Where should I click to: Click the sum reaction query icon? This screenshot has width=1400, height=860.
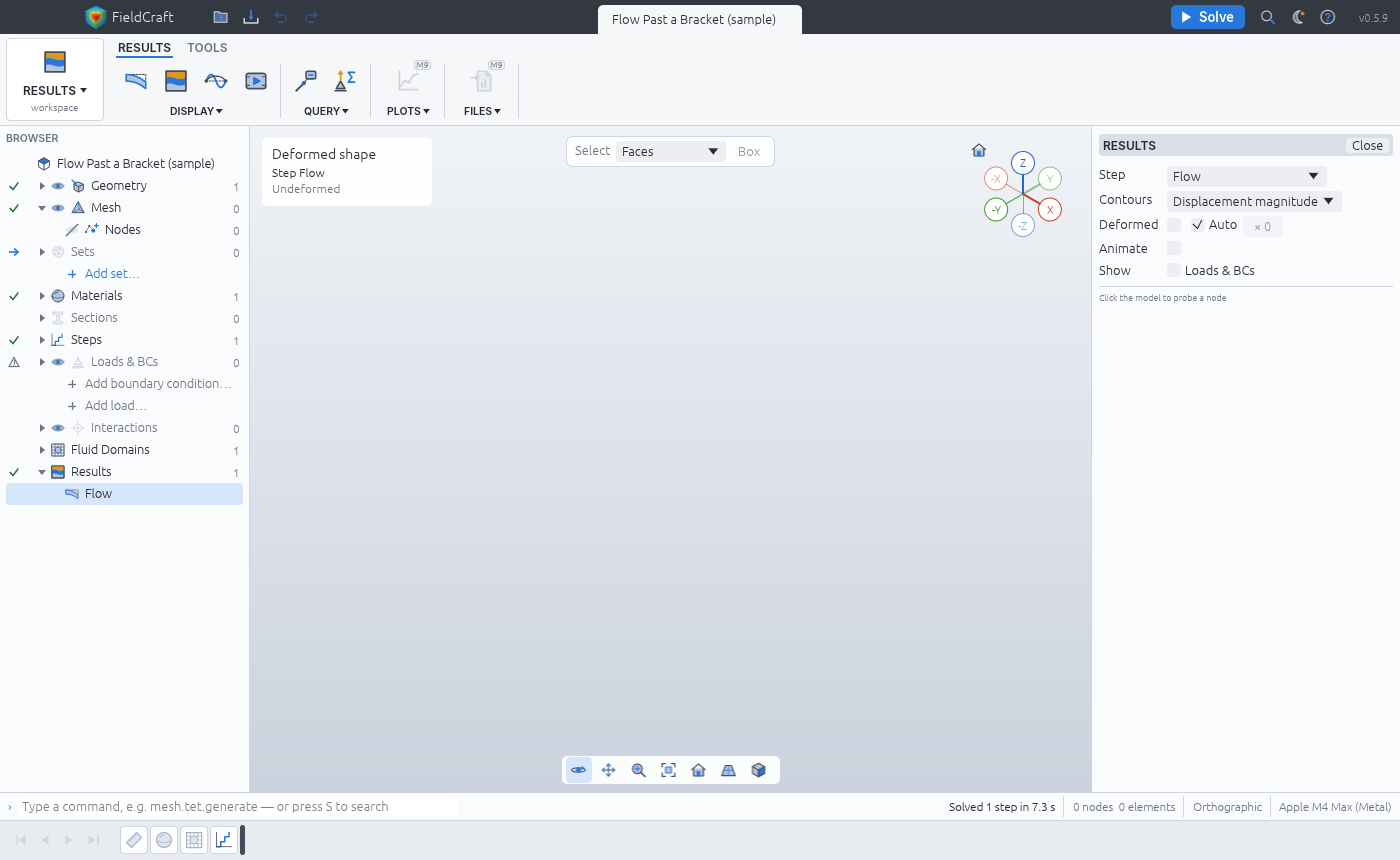click(x=345, y=81)
